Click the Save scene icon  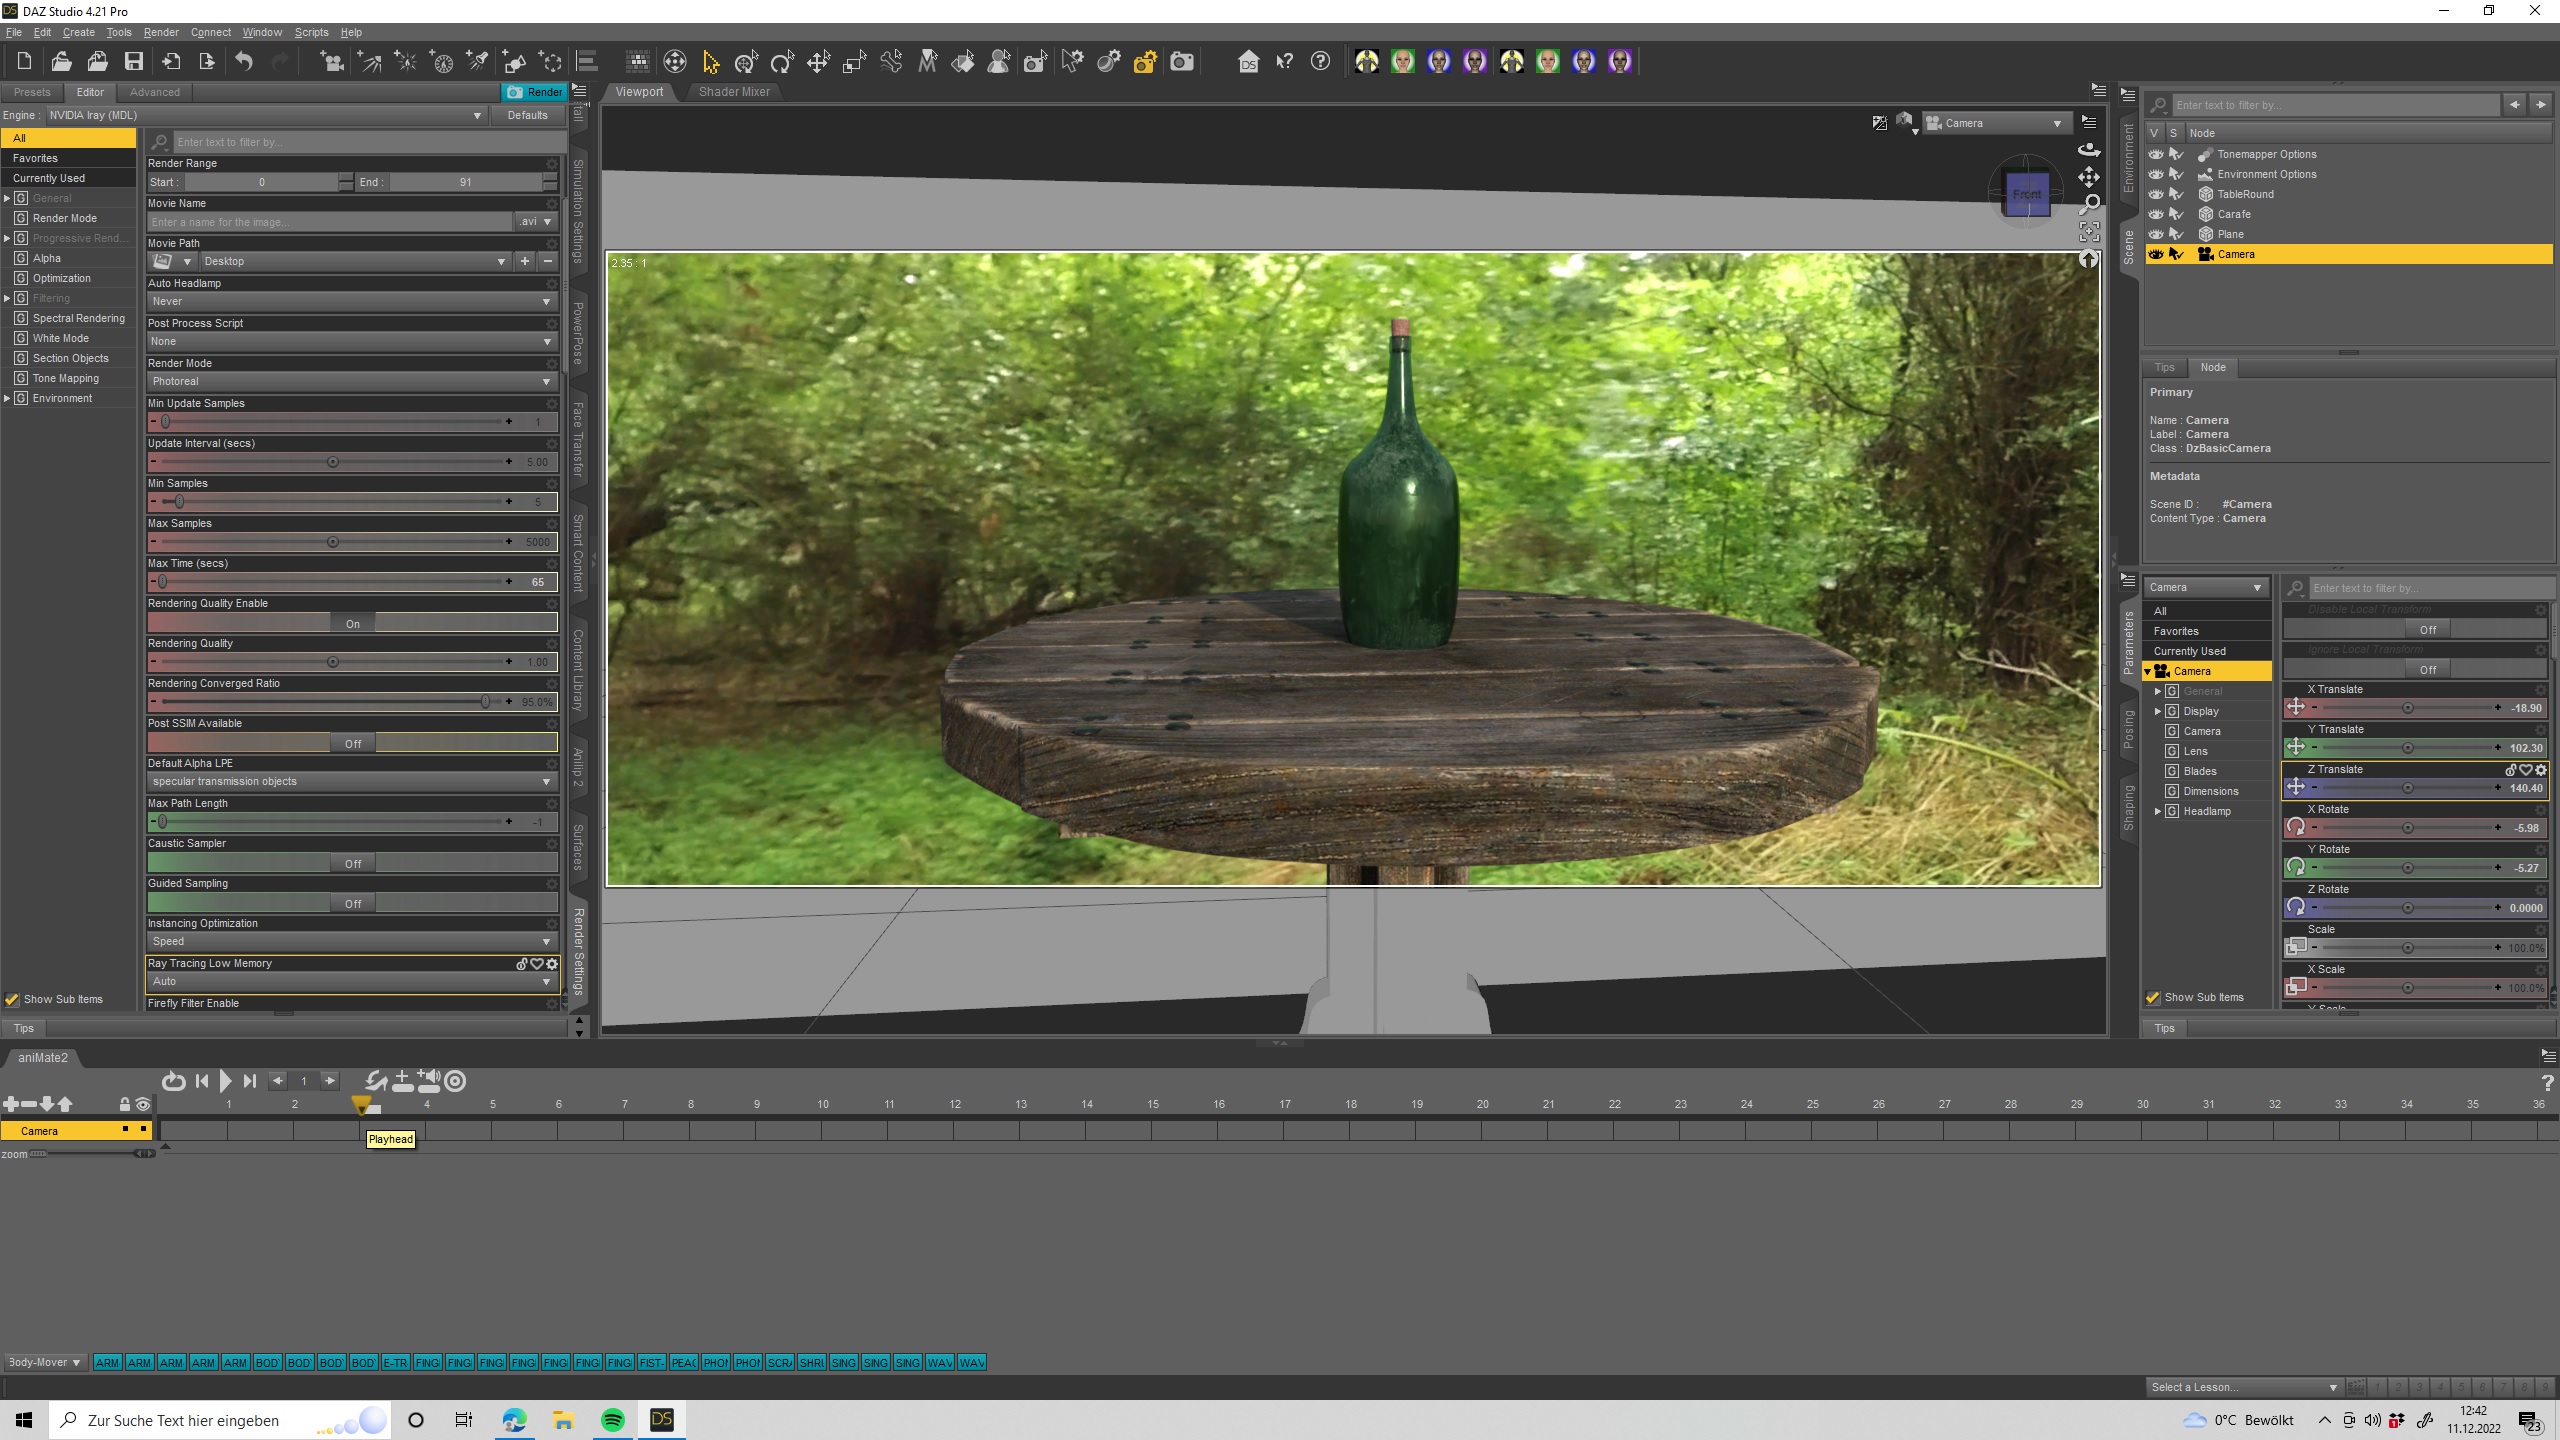133,62
